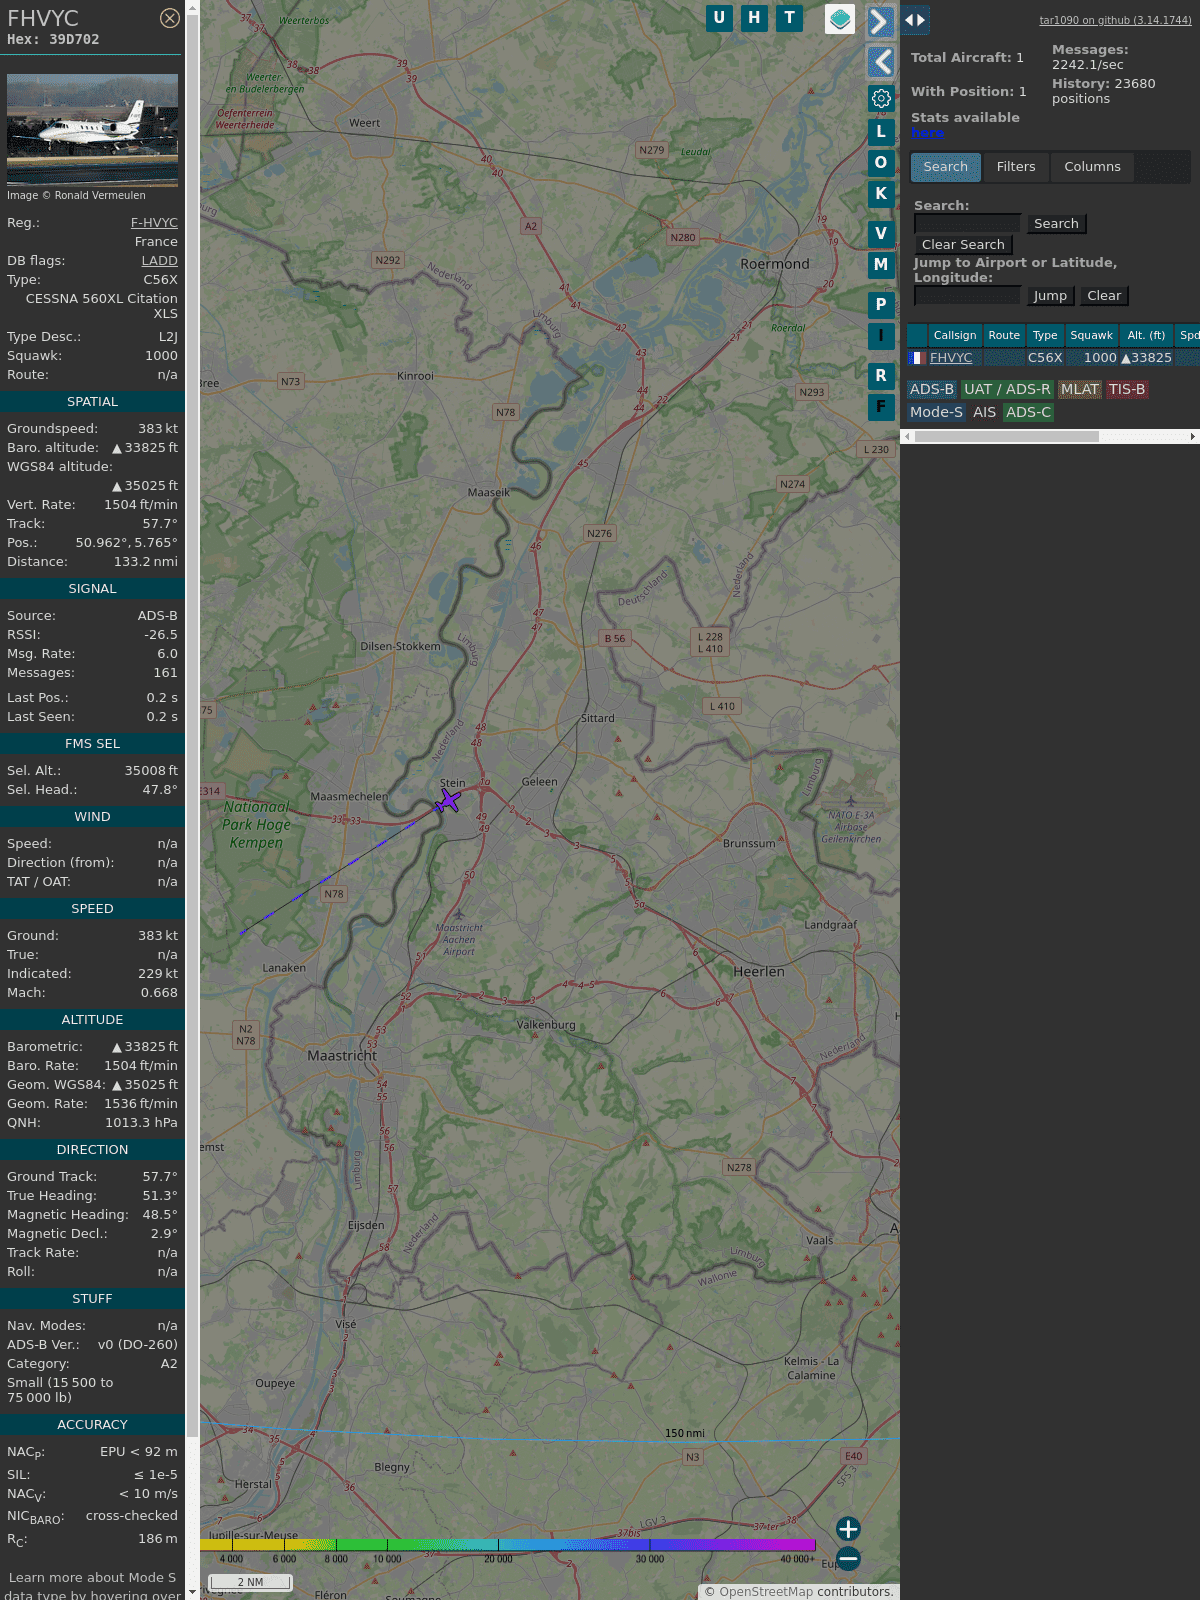The height and width of the screenshot is (1600, 1200).
Task: Click the left chevron sidebar button
Action: pos(880,62)
